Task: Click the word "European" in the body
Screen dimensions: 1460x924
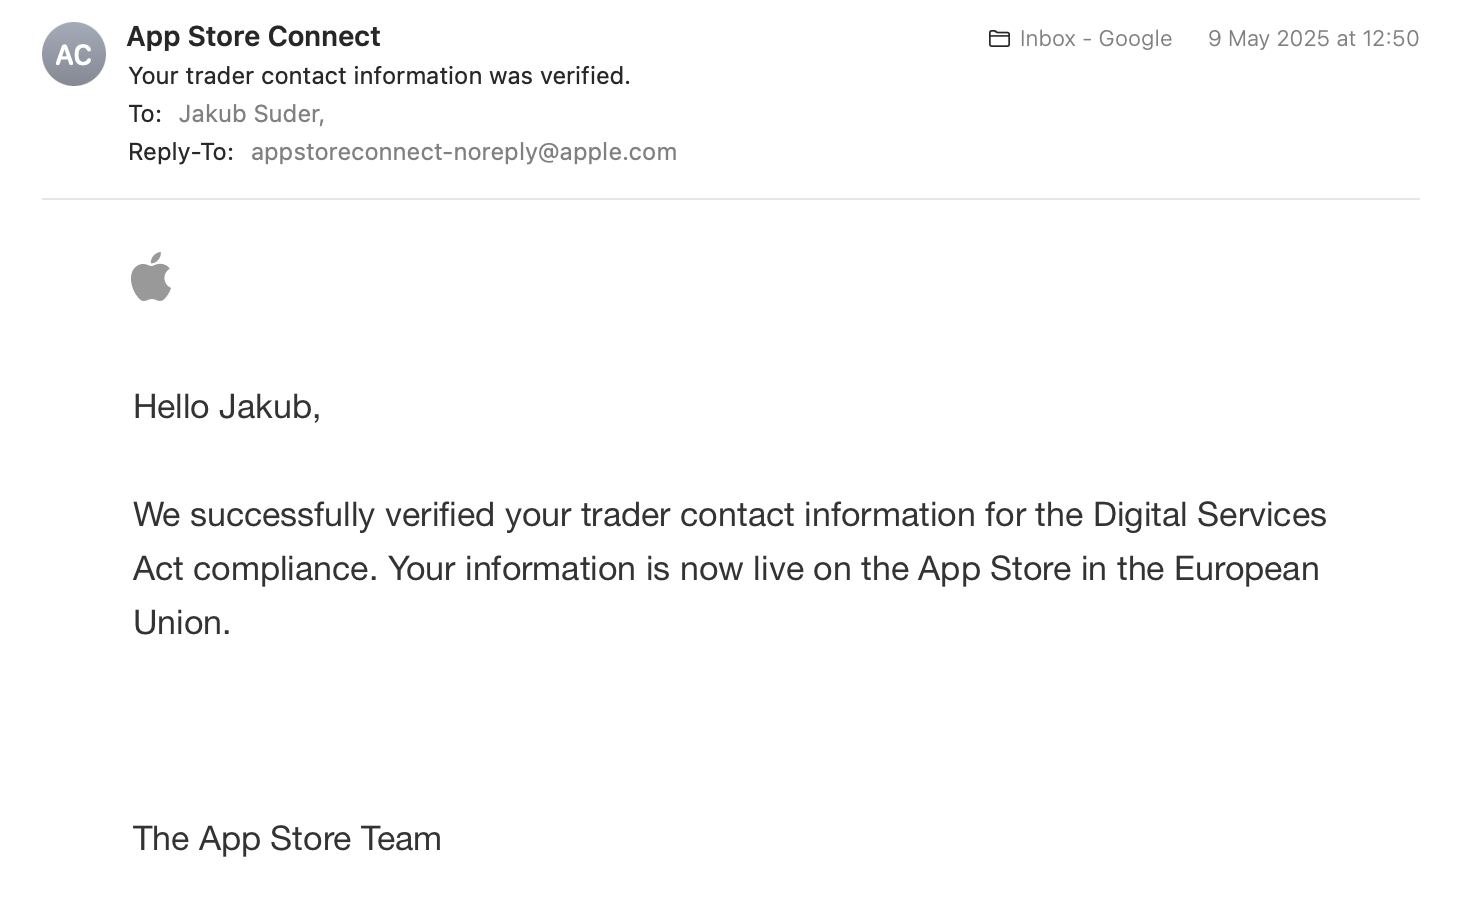Action: [1246, 569]
